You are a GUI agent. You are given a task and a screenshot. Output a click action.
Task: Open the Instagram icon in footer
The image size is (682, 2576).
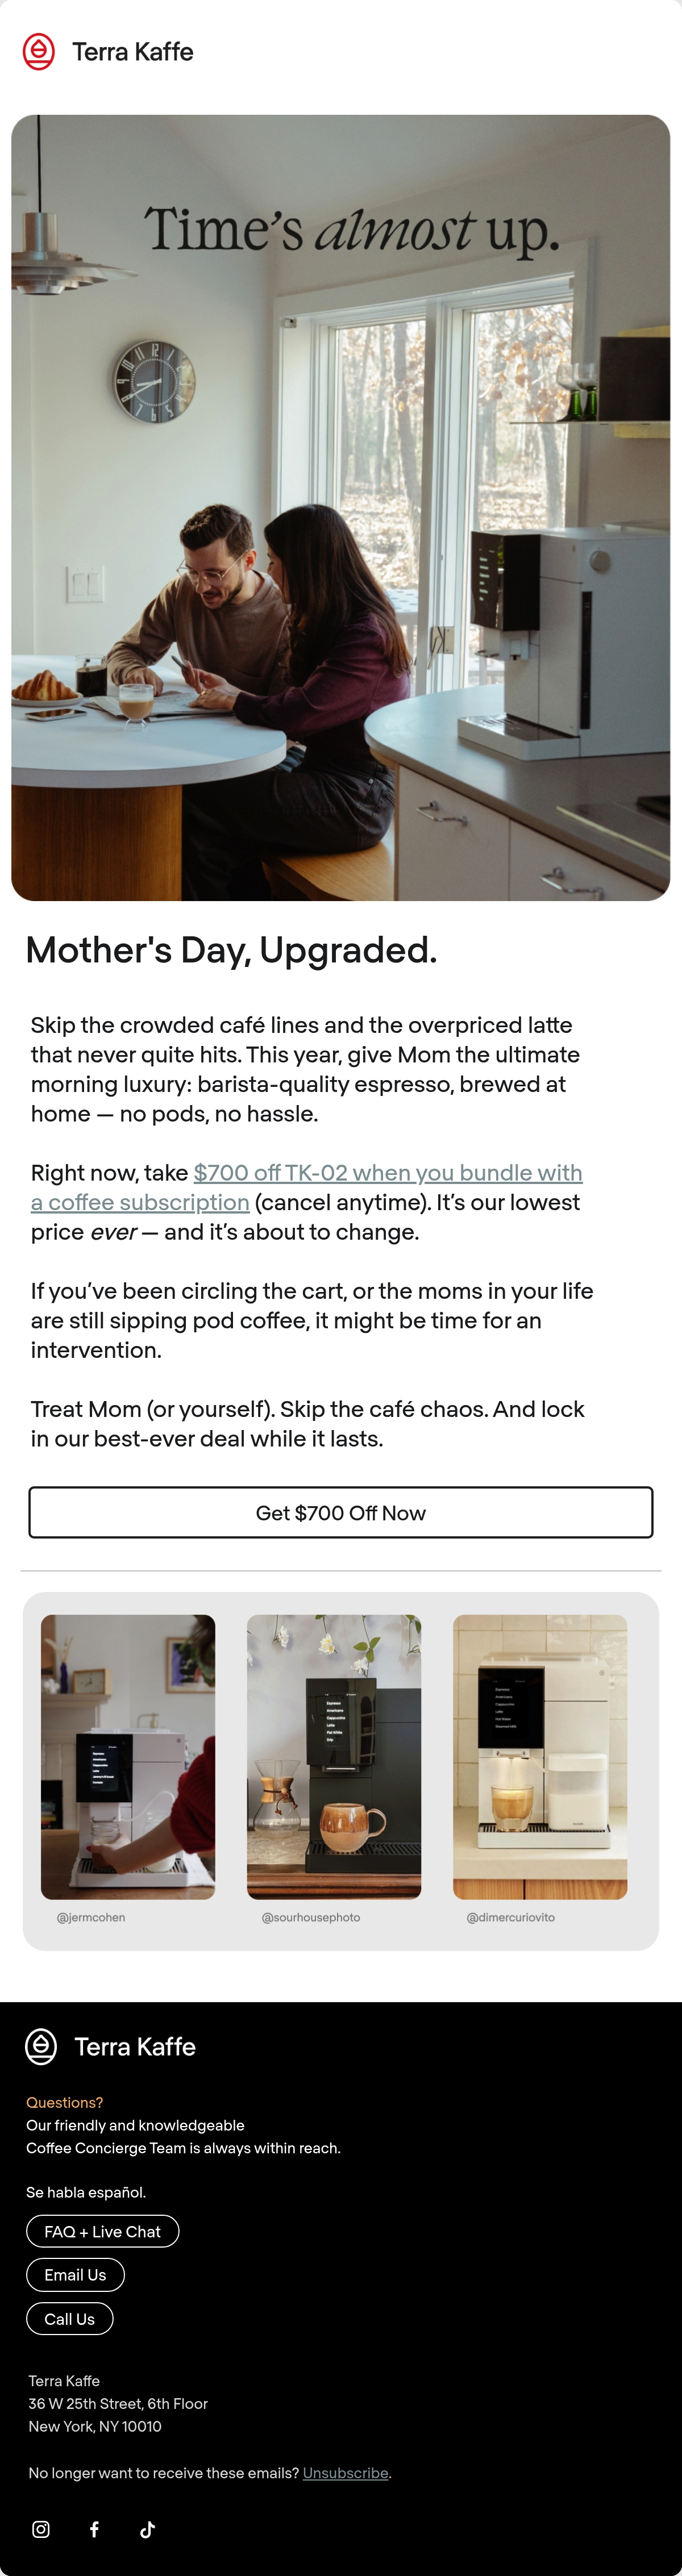coord(41,2529)
